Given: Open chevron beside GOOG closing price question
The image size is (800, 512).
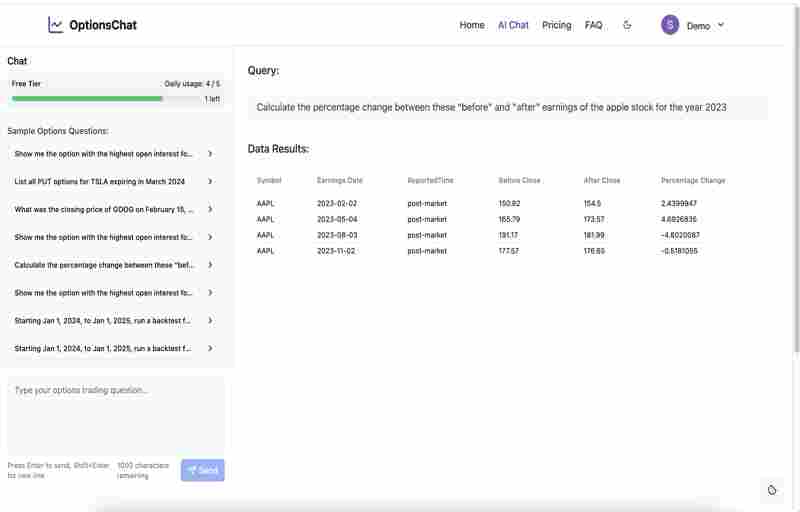Looking at the screenshot, I should pyautogui.click(x=210, y=209).
